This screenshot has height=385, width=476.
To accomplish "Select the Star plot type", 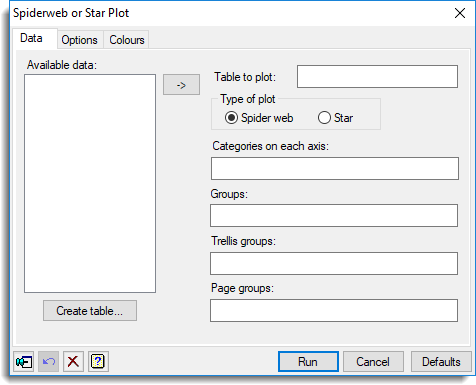I will 324,118.
